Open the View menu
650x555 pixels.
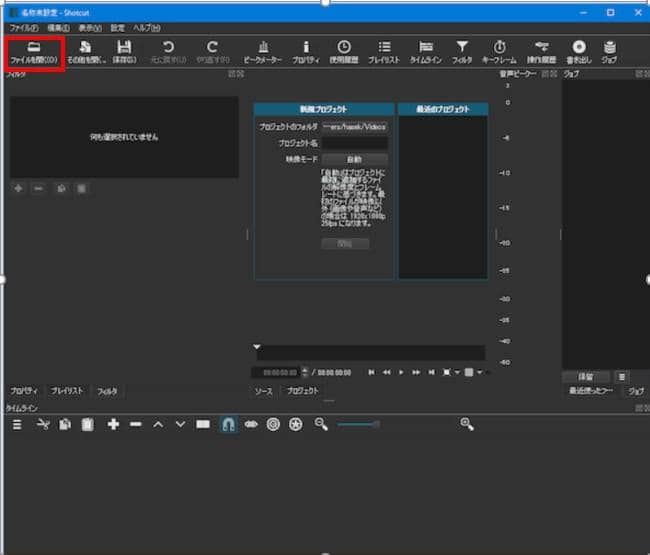[90, 28]
